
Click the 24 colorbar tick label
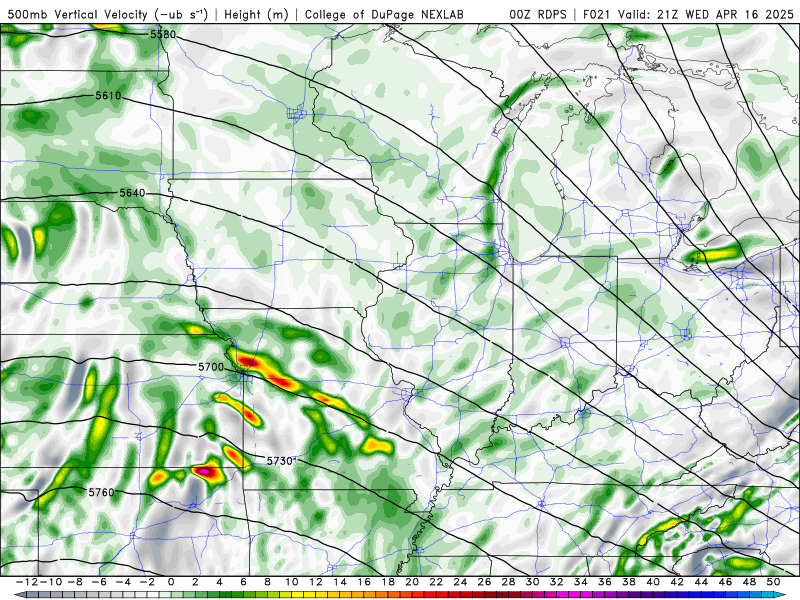tap(460, 582)
